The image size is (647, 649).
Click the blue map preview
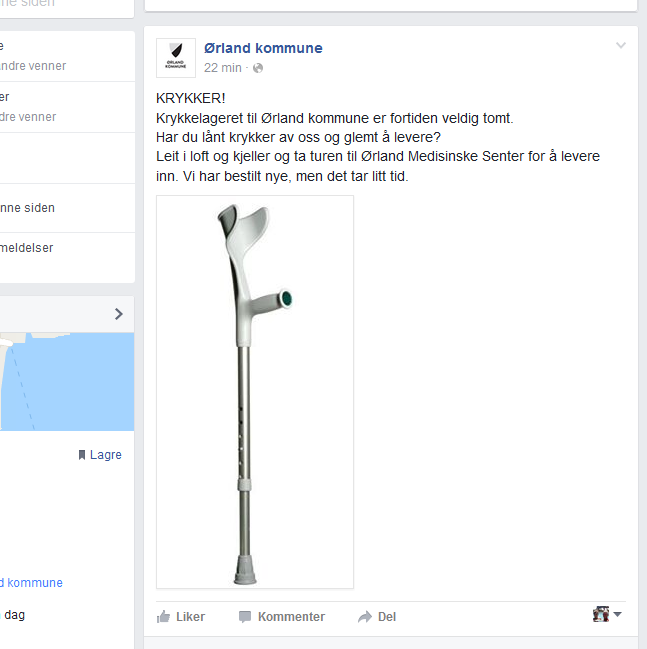click(66, 380)
